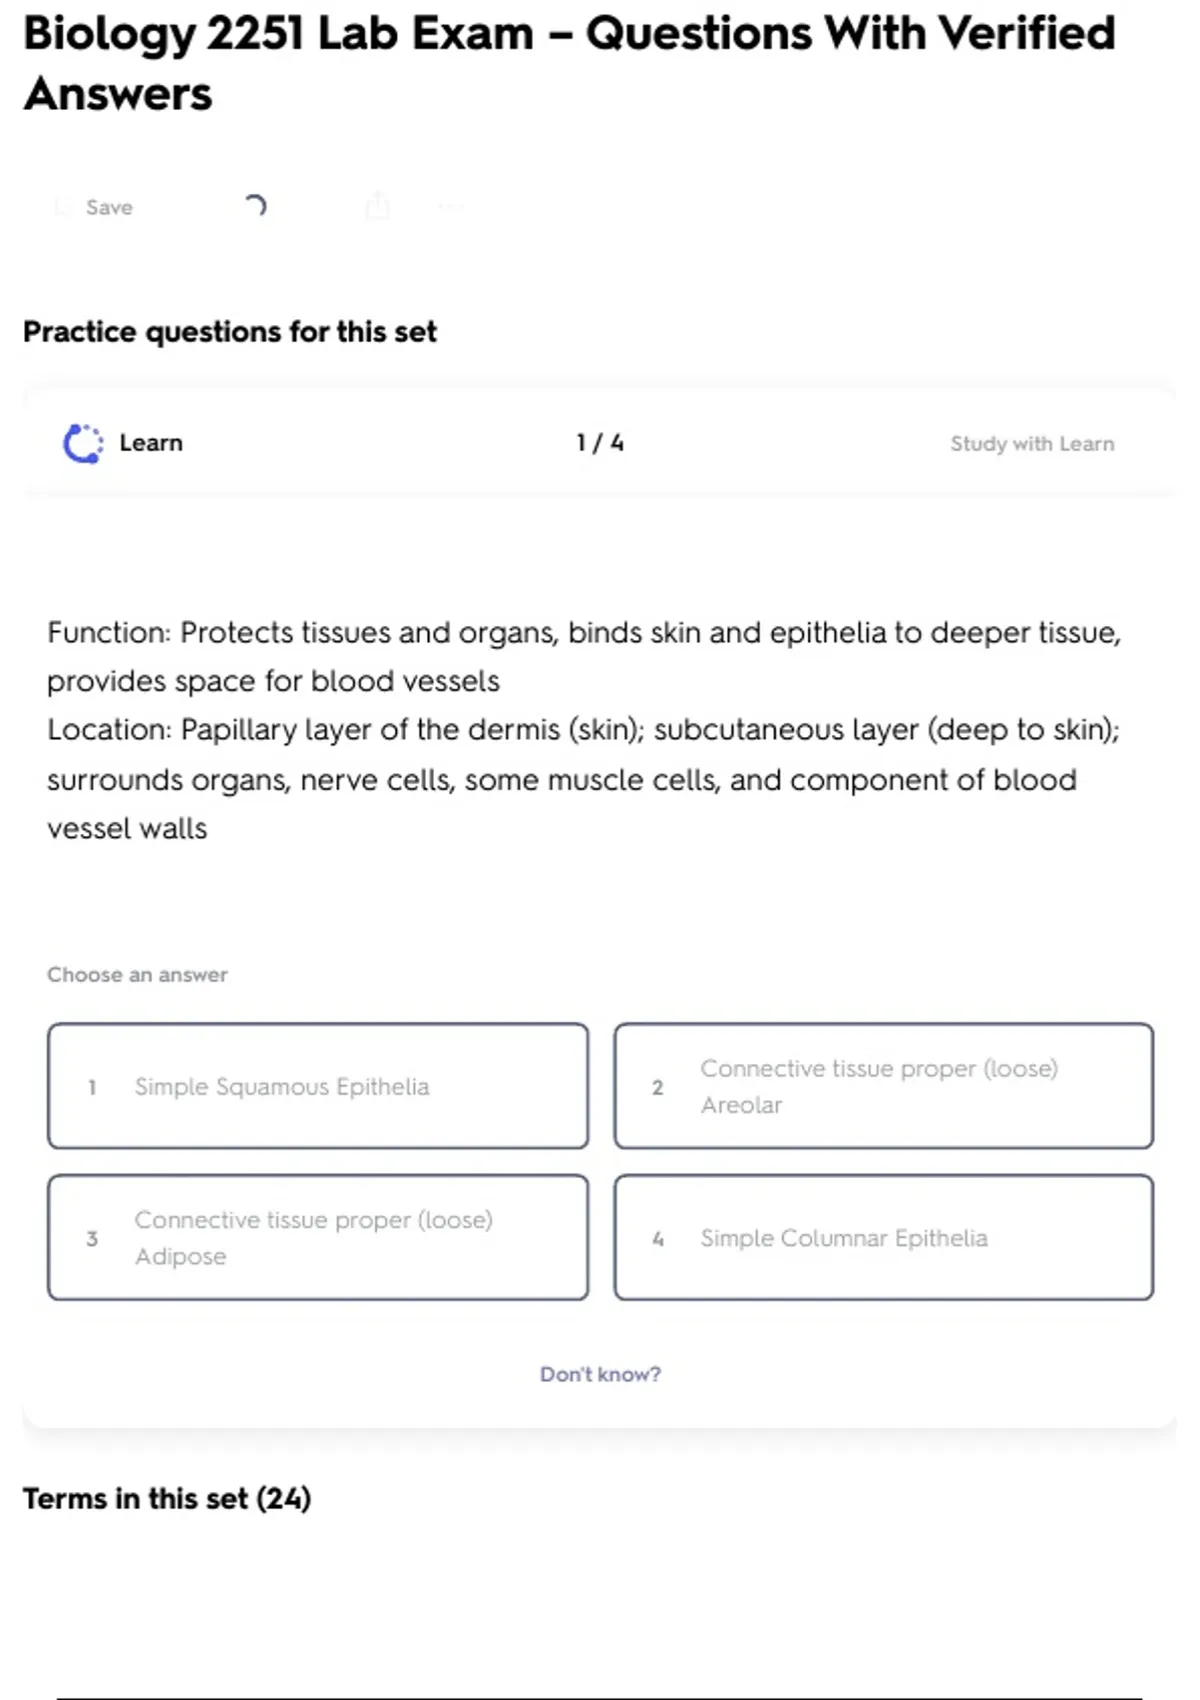The height and width of the screenshot is (1700, 1200).
Task: Open the three-dot more options menu
Action: (450, 207)
